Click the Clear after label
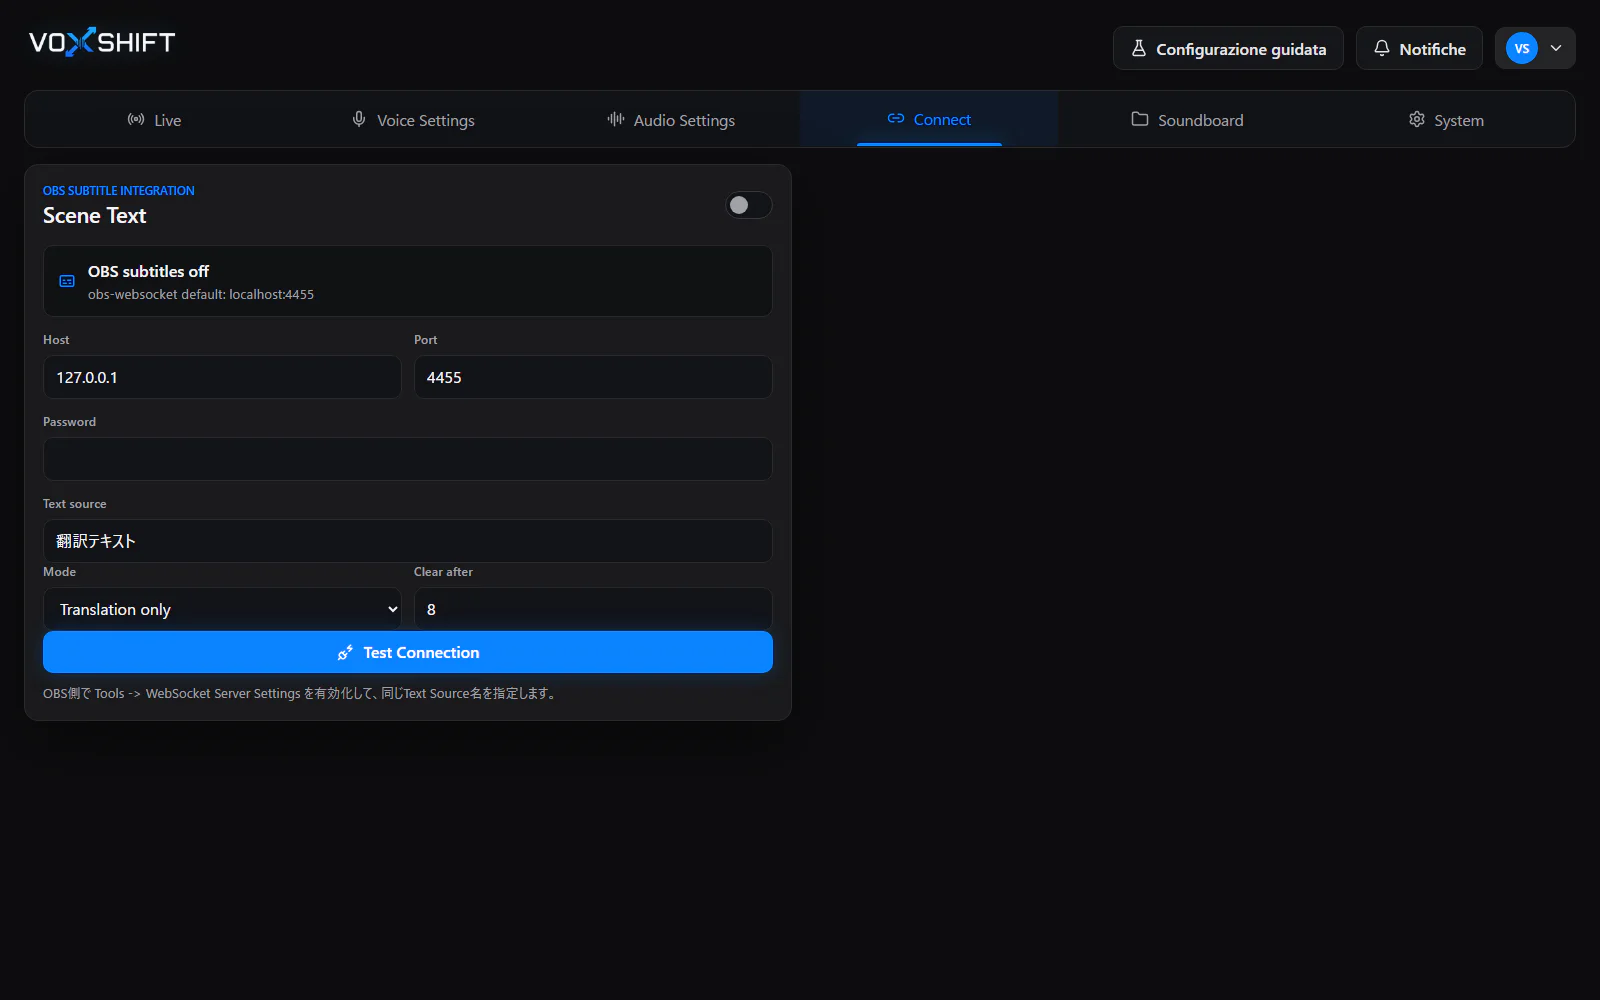Screen dimensions: 1600x1000 pos(443,571)
